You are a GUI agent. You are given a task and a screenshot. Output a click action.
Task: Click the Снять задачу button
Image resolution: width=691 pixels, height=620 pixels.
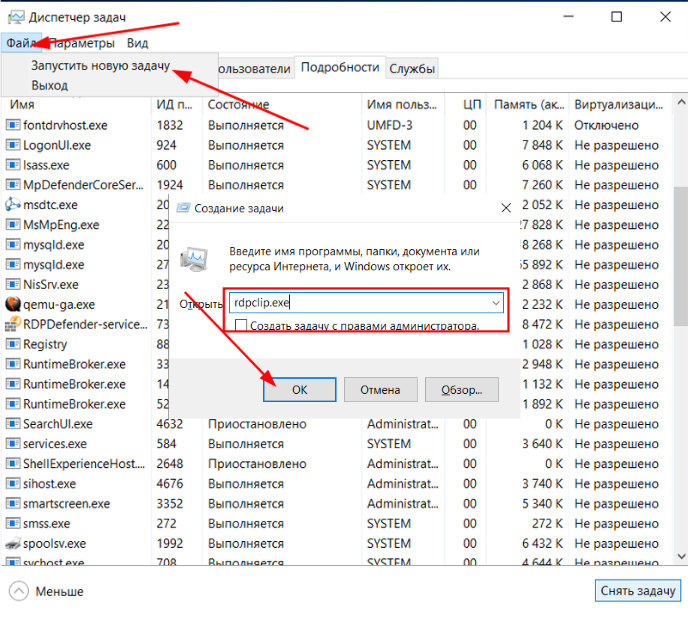637,591
